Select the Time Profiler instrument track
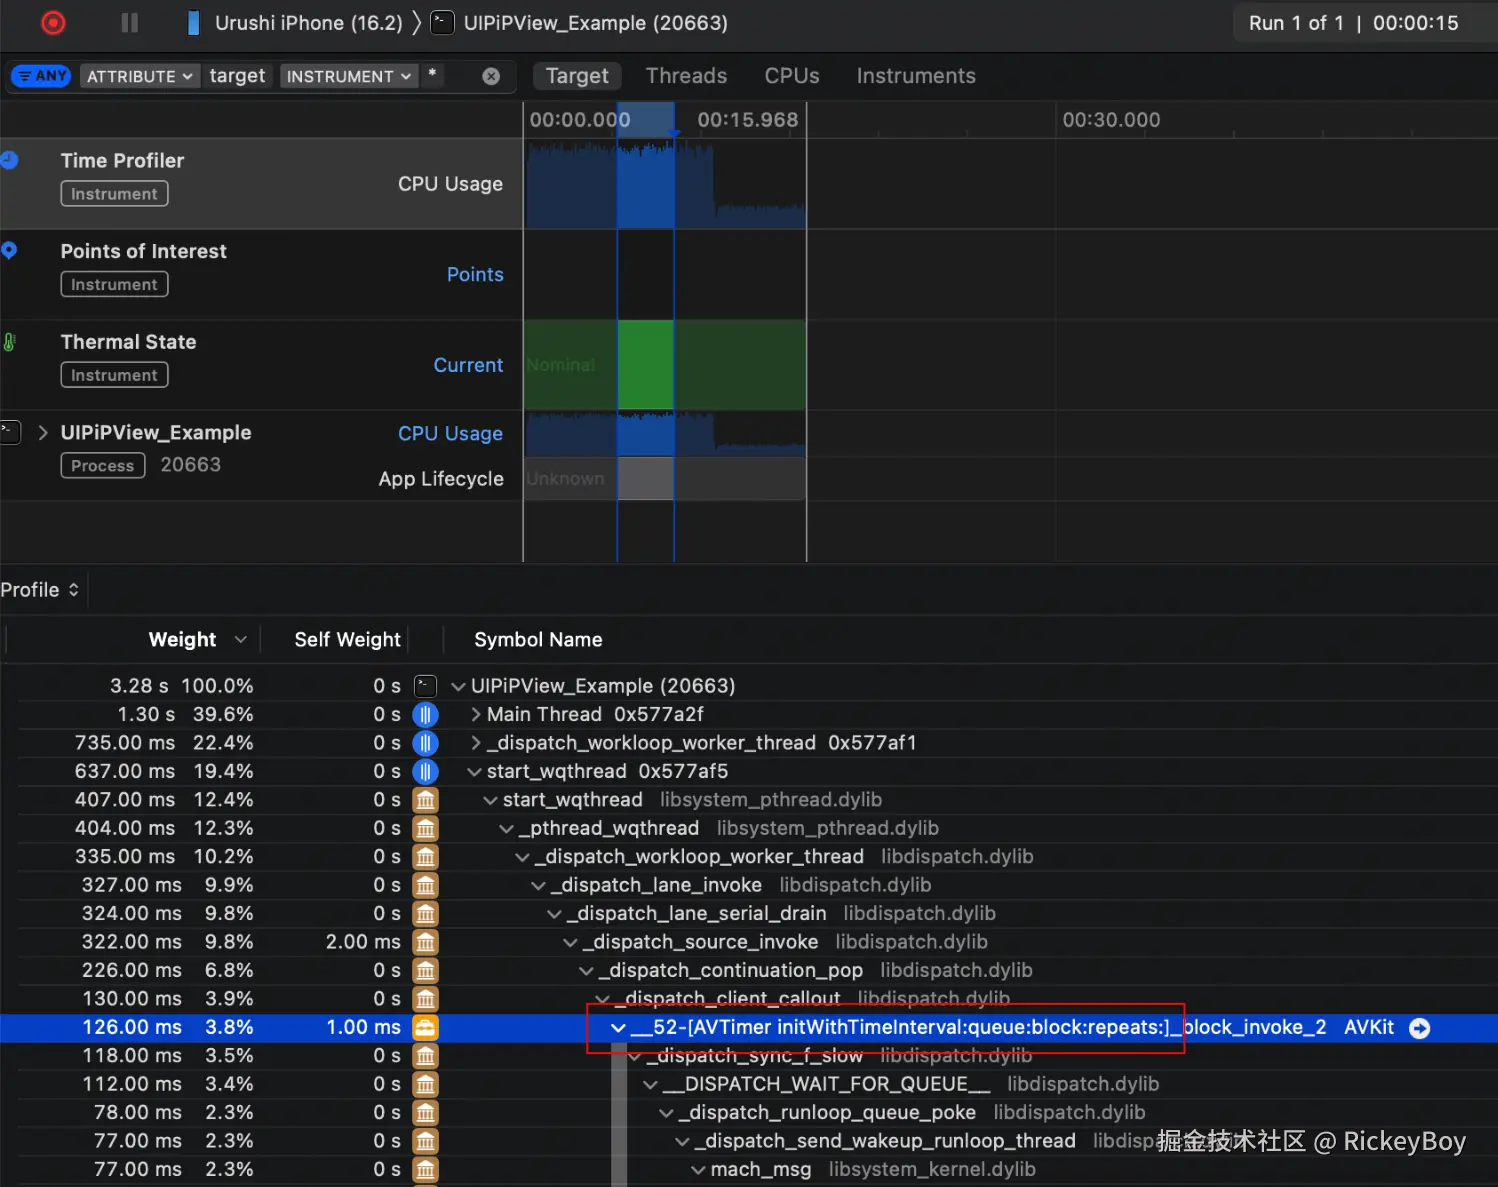Viewport: 1498px width, 1187px height. pos(261,183)
